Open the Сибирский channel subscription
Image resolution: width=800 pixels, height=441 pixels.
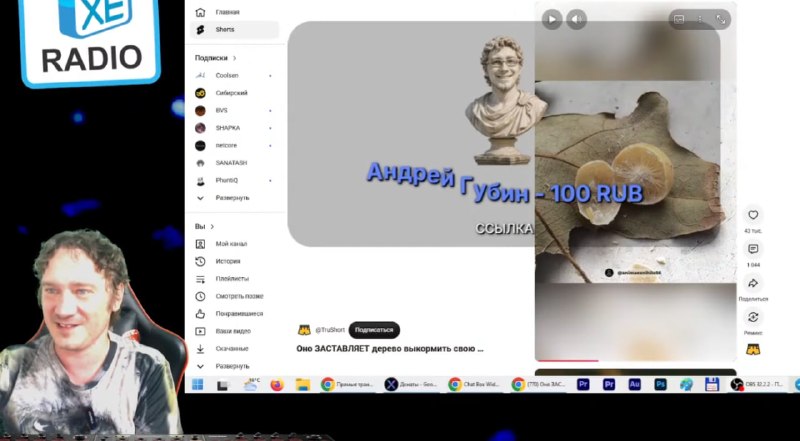click(235, 93)
